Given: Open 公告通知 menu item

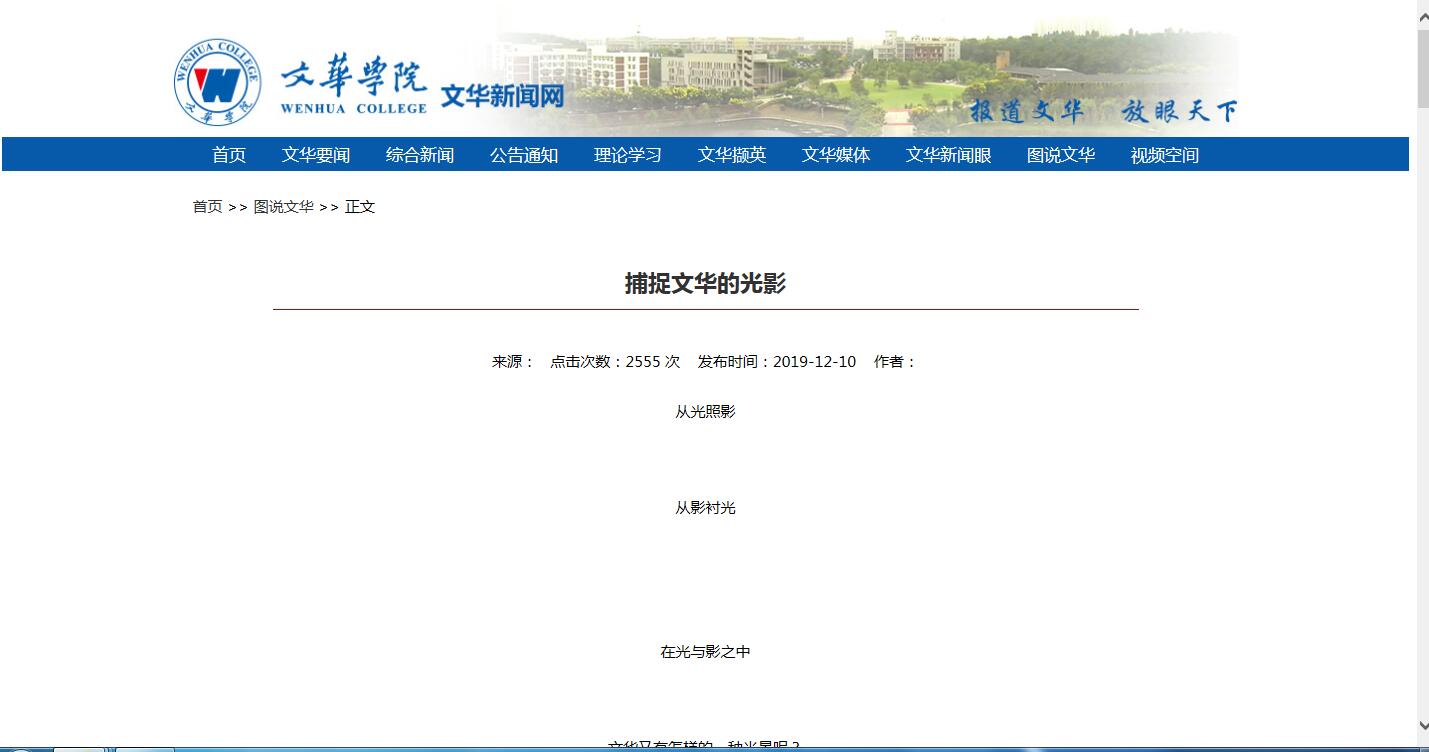Looking at the screenshot, I should (524, 155).
